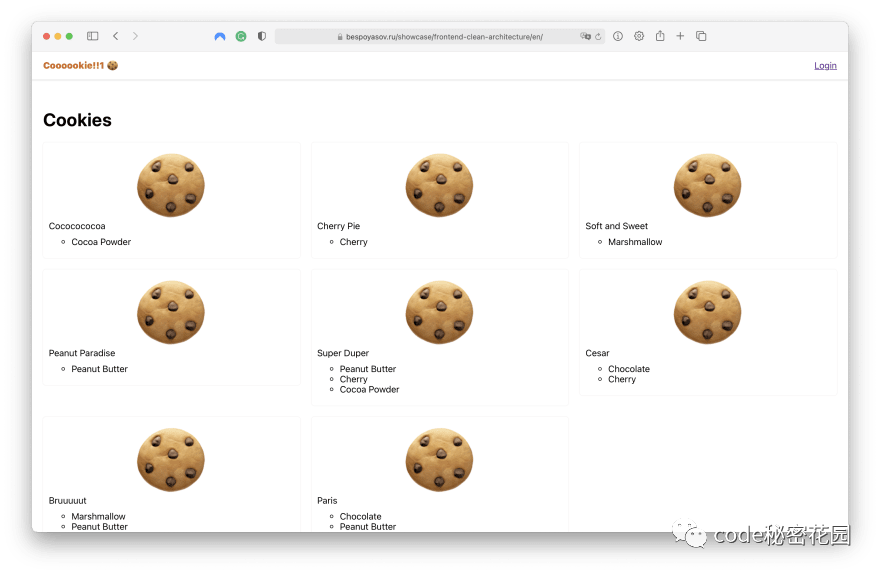Image resolution: width=880 pixels, height=574 pixels.
Task: Click Cherry under Super Duper
Action: [354, 379]
